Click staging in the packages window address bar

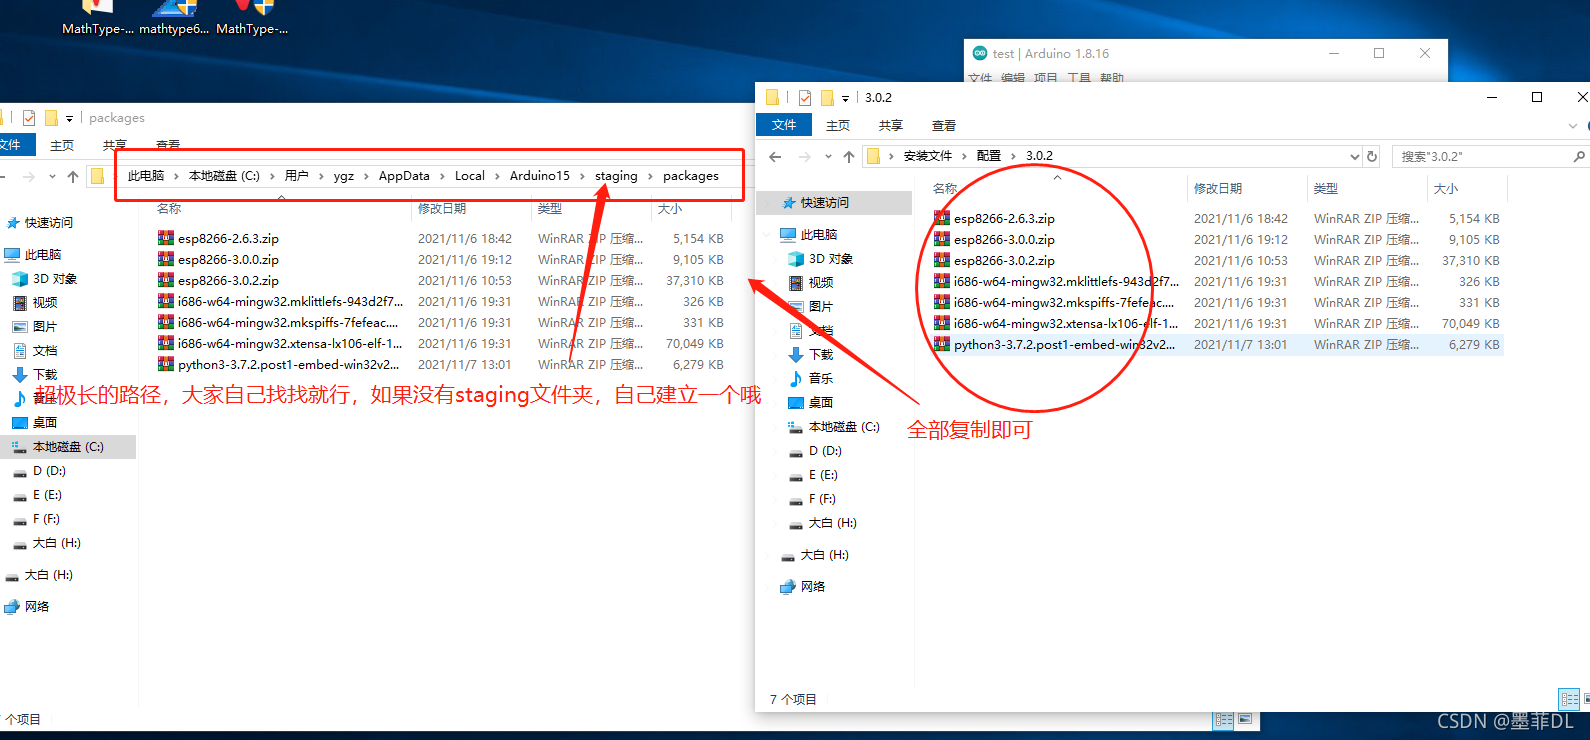(x=616, y=176)
